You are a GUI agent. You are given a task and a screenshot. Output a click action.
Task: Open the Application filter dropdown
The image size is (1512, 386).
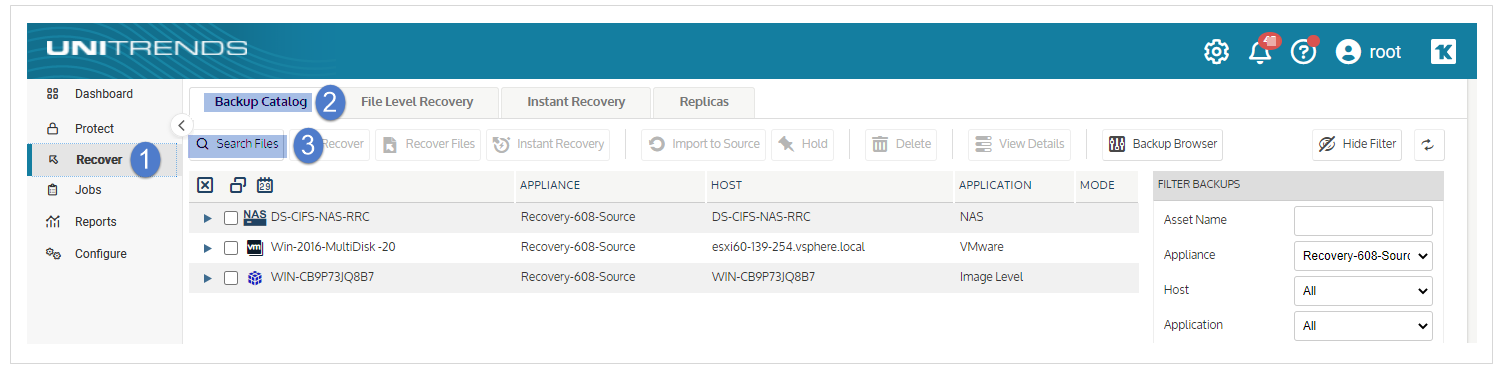tap(1363, 326)
